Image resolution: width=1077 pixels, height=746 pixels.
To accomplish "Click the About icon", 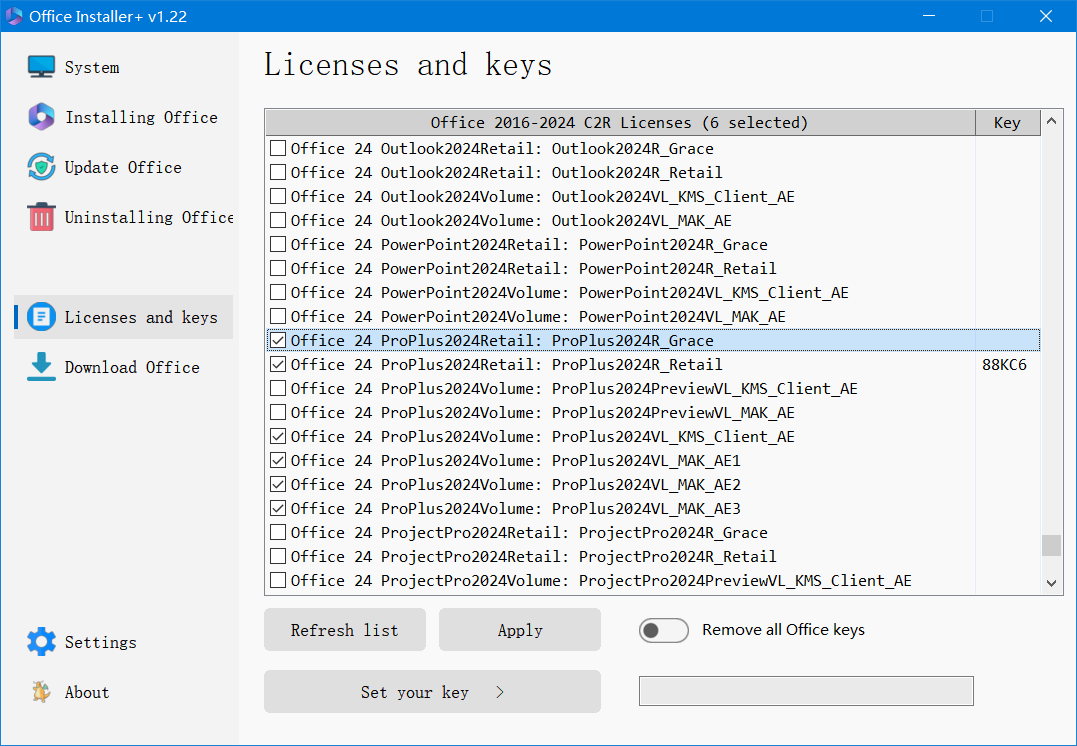I will point(41,692).
